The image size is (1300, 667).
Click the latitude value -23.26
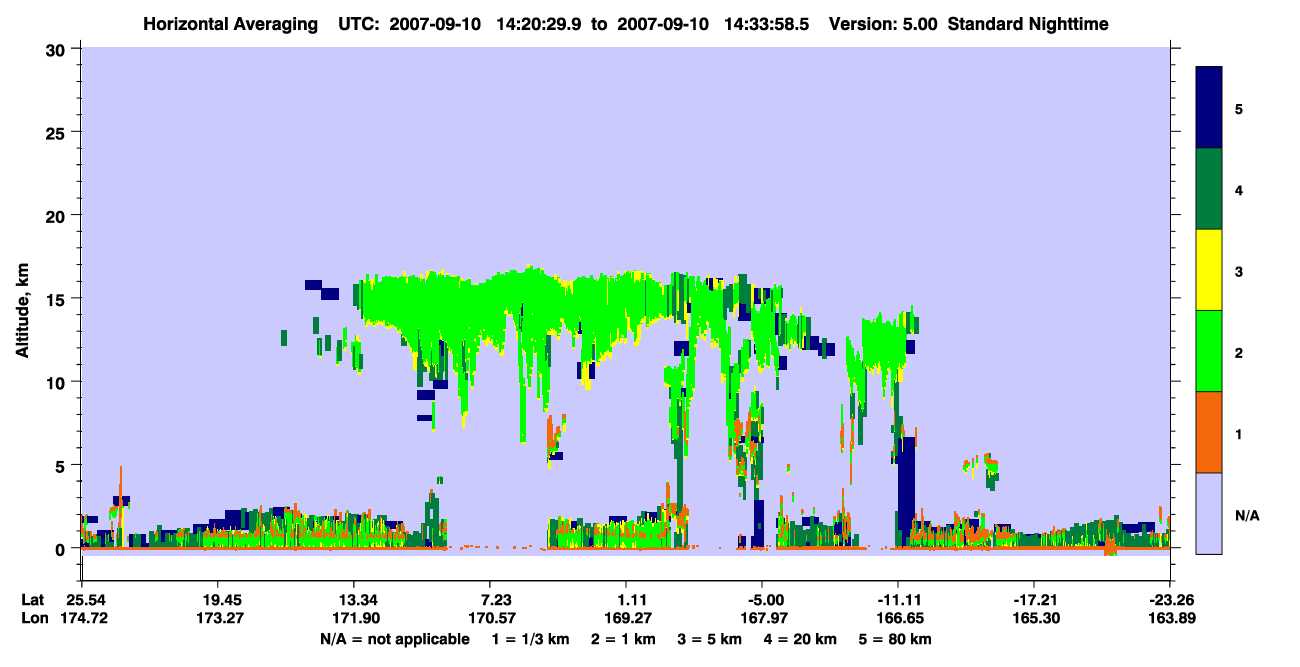coord(1167,599)
